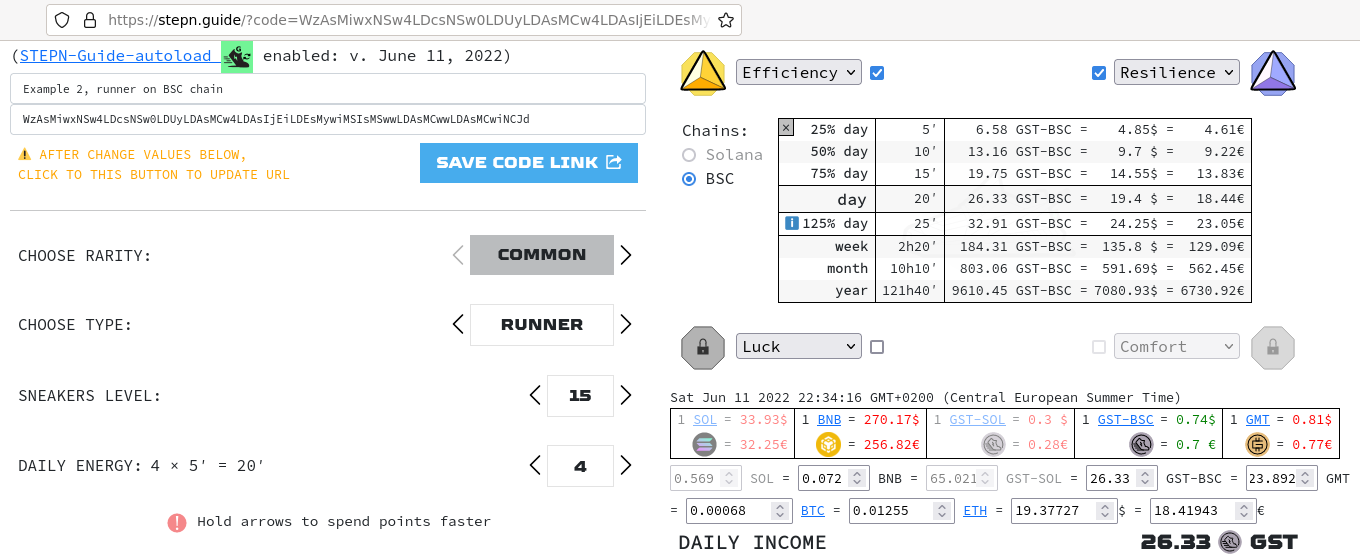The image size is (1360, 560).
Task: Select previous rarity with left arrow
Action: point(458,255)
